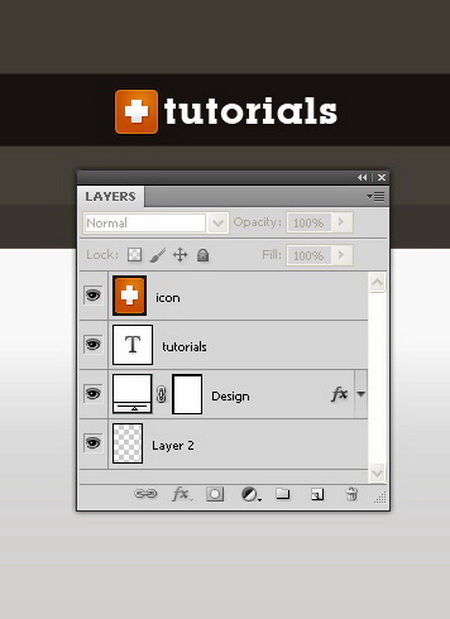Screen dimensions: 450x619
Task: Open the Normal blend mode dropdown
Action: click(218, 223)
